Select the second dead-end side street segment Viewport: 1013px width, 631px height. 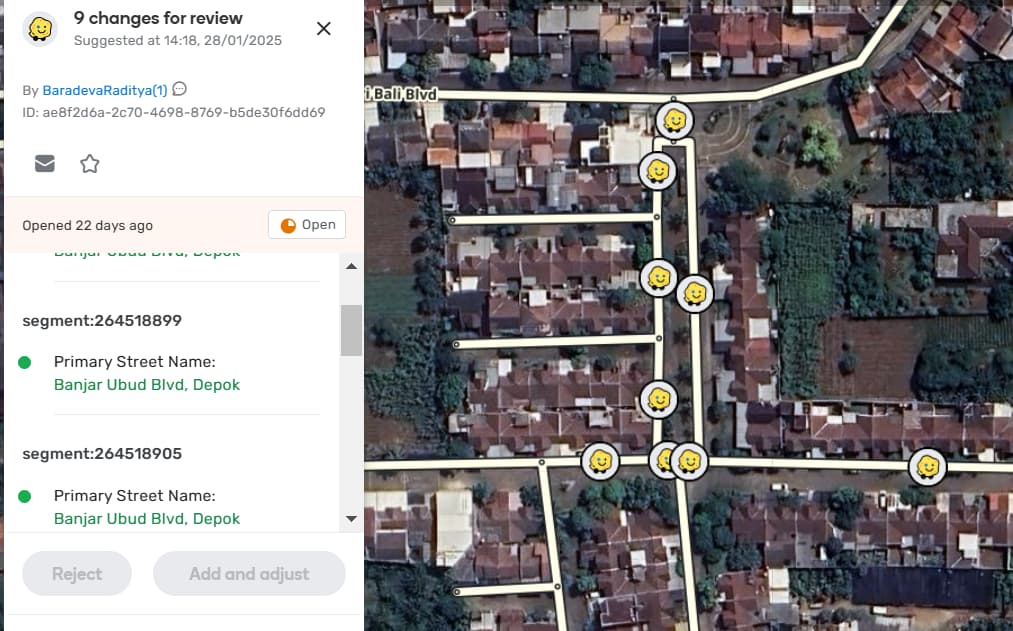(557, 341)
